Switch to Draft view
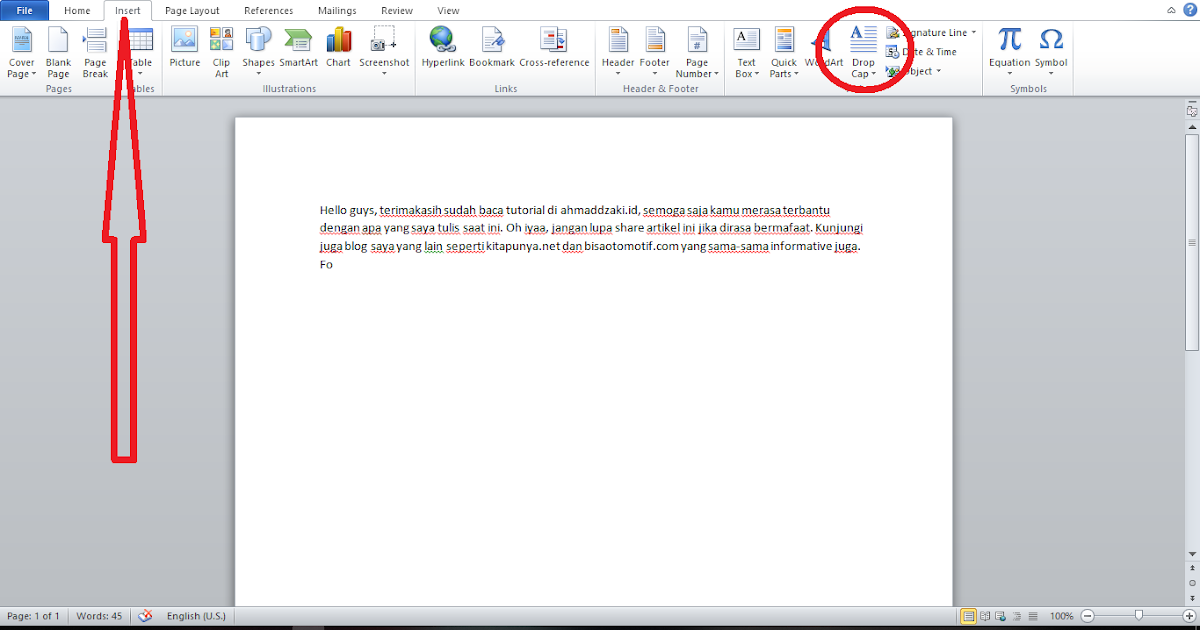 pos(1033,616)
